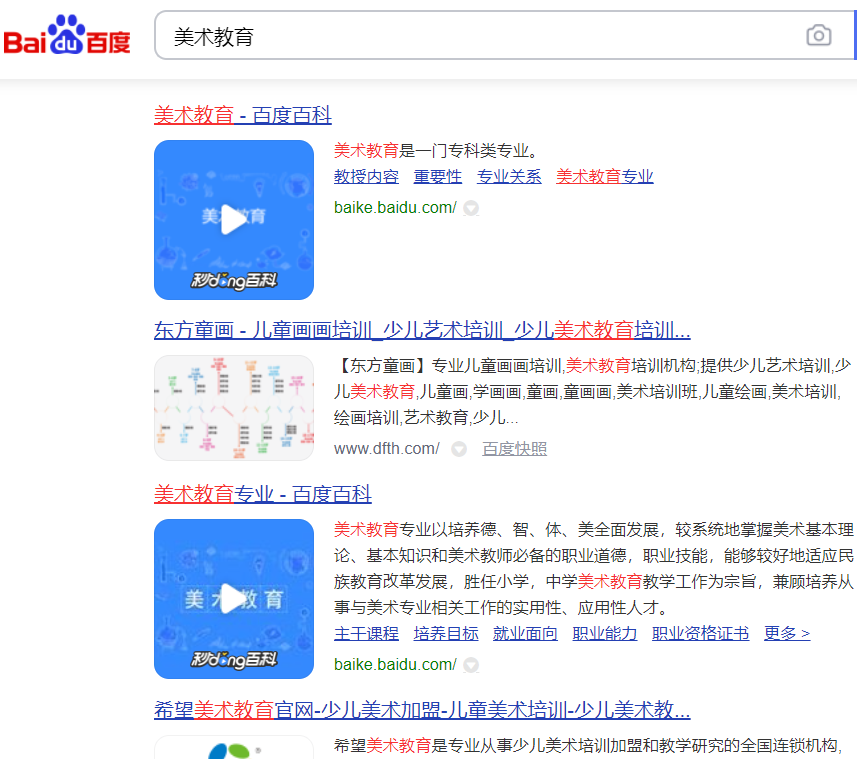
Task: Open 美术教育 - 百度百科 result title
Action: (x=243, y=115)
